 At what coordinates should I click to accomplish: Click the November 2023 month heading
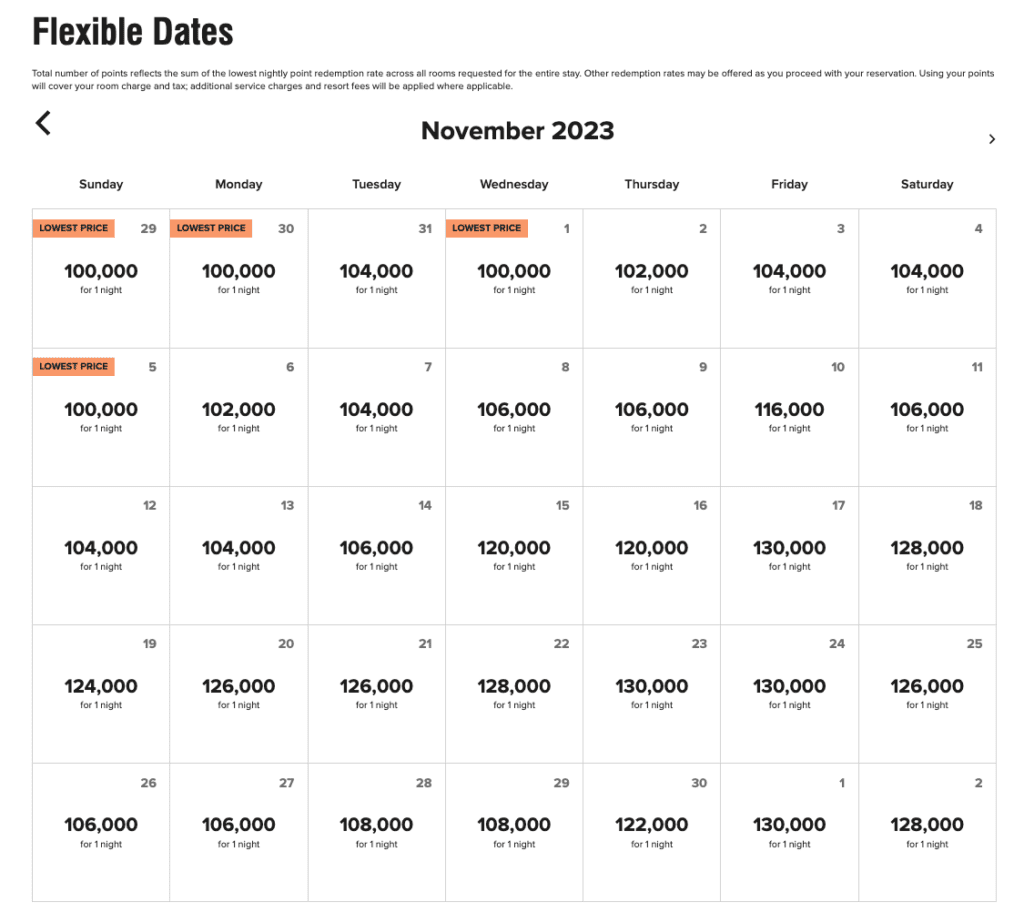pos(517,131)
